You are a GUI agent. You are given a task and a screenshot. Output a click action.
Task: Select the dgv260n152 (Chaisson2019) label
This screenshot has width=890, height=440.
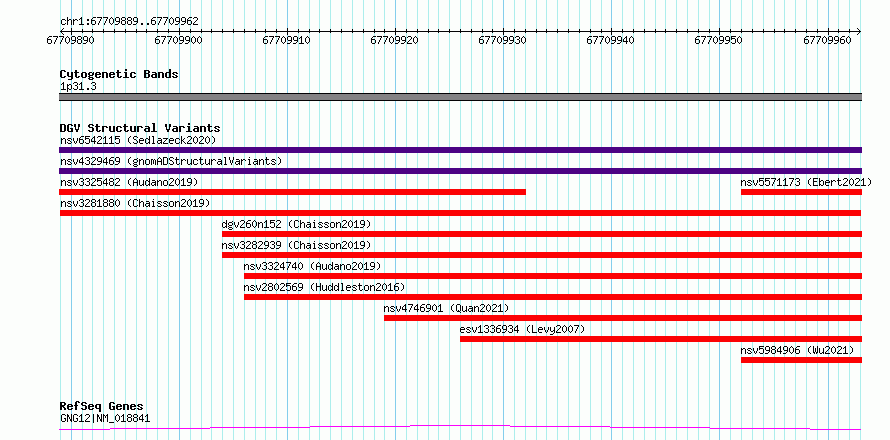[x=296, y=224]
